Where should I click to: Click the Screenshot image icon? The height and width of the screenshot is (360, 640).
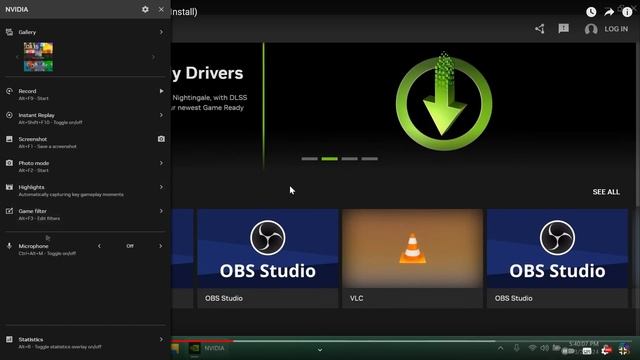tap(9, 139)
